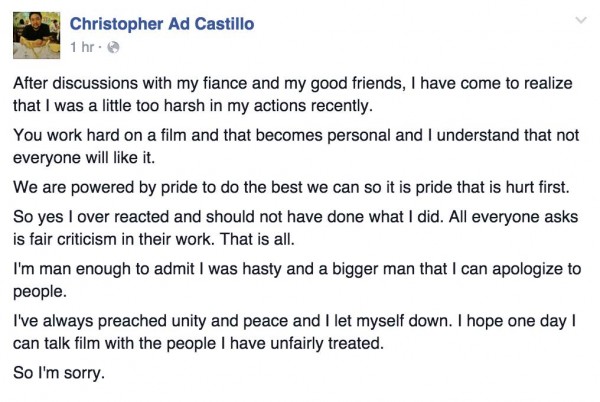Open Christopher Ad Castillo's profile picture
This screenshot has width=600, height=402.
(x=36, y=35)
